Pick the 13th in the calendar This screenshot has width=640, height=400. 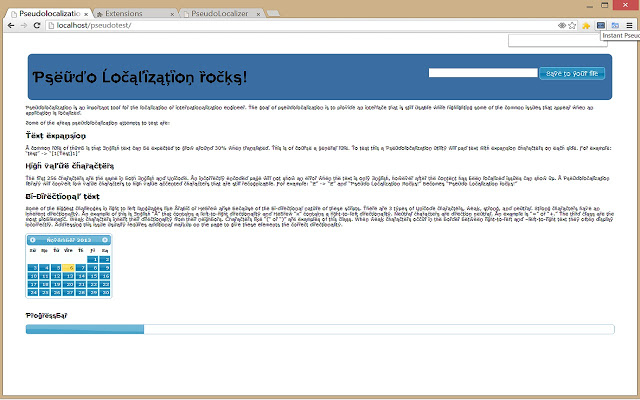point(68,276)
